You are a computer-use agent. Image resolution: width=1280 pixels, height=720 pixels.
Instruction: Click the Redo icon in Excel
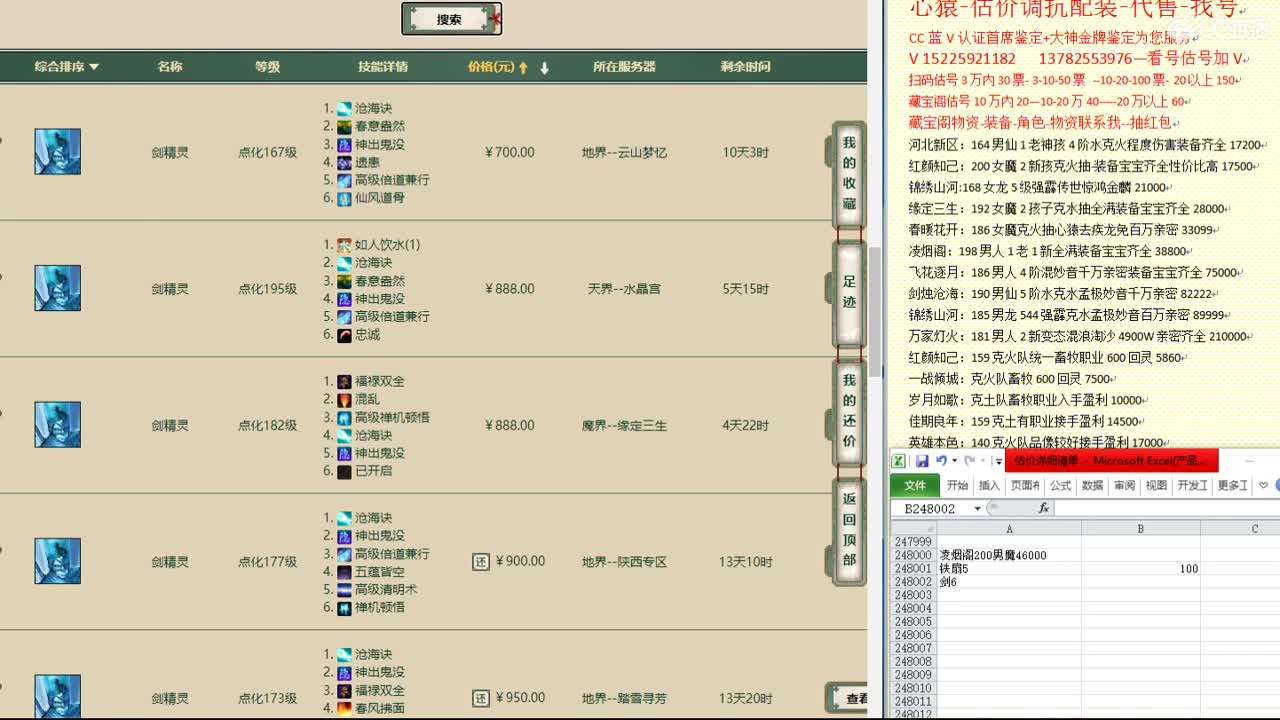968,461
